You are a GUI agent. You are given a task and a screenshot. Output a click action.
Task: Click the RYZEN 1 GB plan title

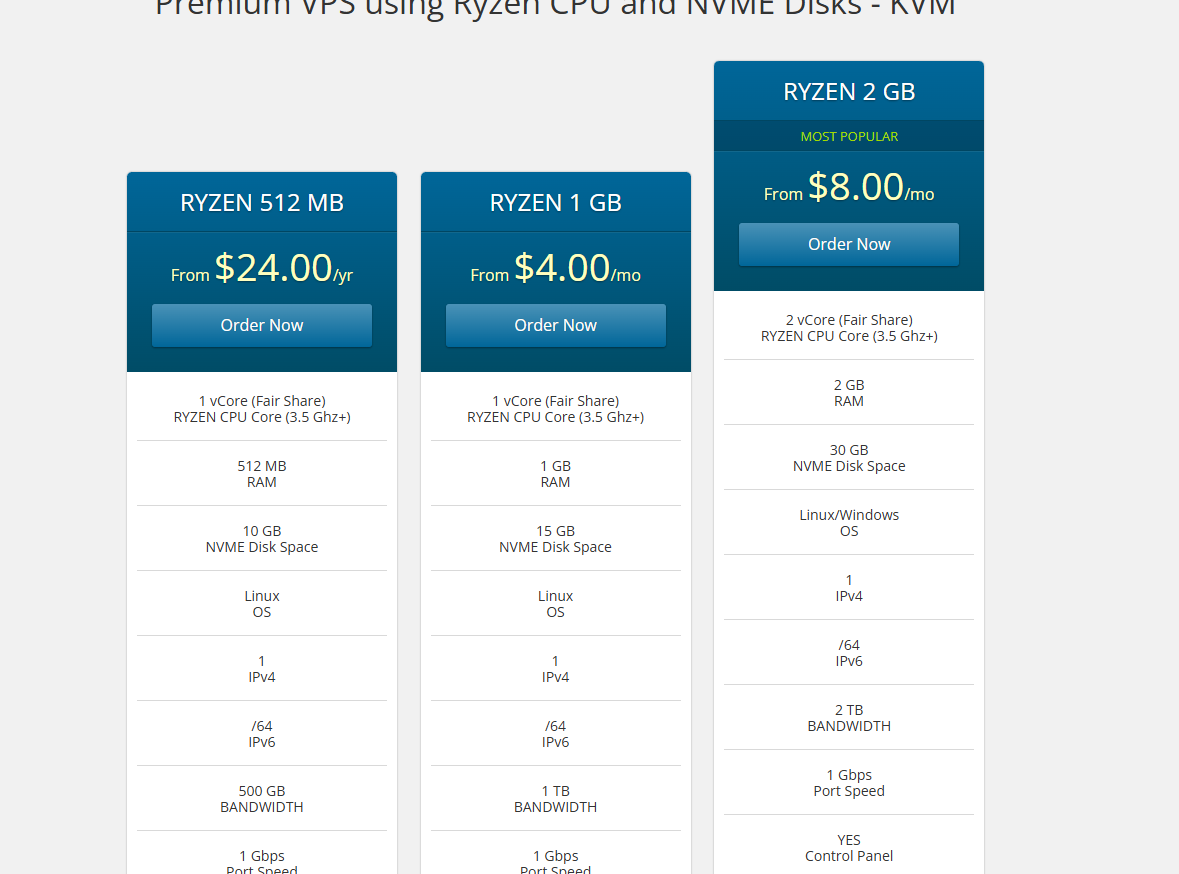(555, 203)
